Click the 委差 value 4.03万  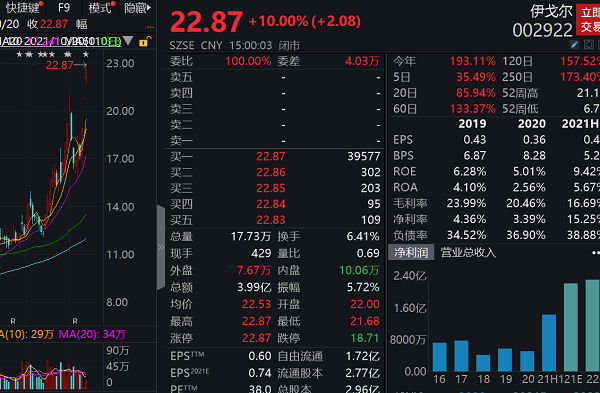click(362, 61)
